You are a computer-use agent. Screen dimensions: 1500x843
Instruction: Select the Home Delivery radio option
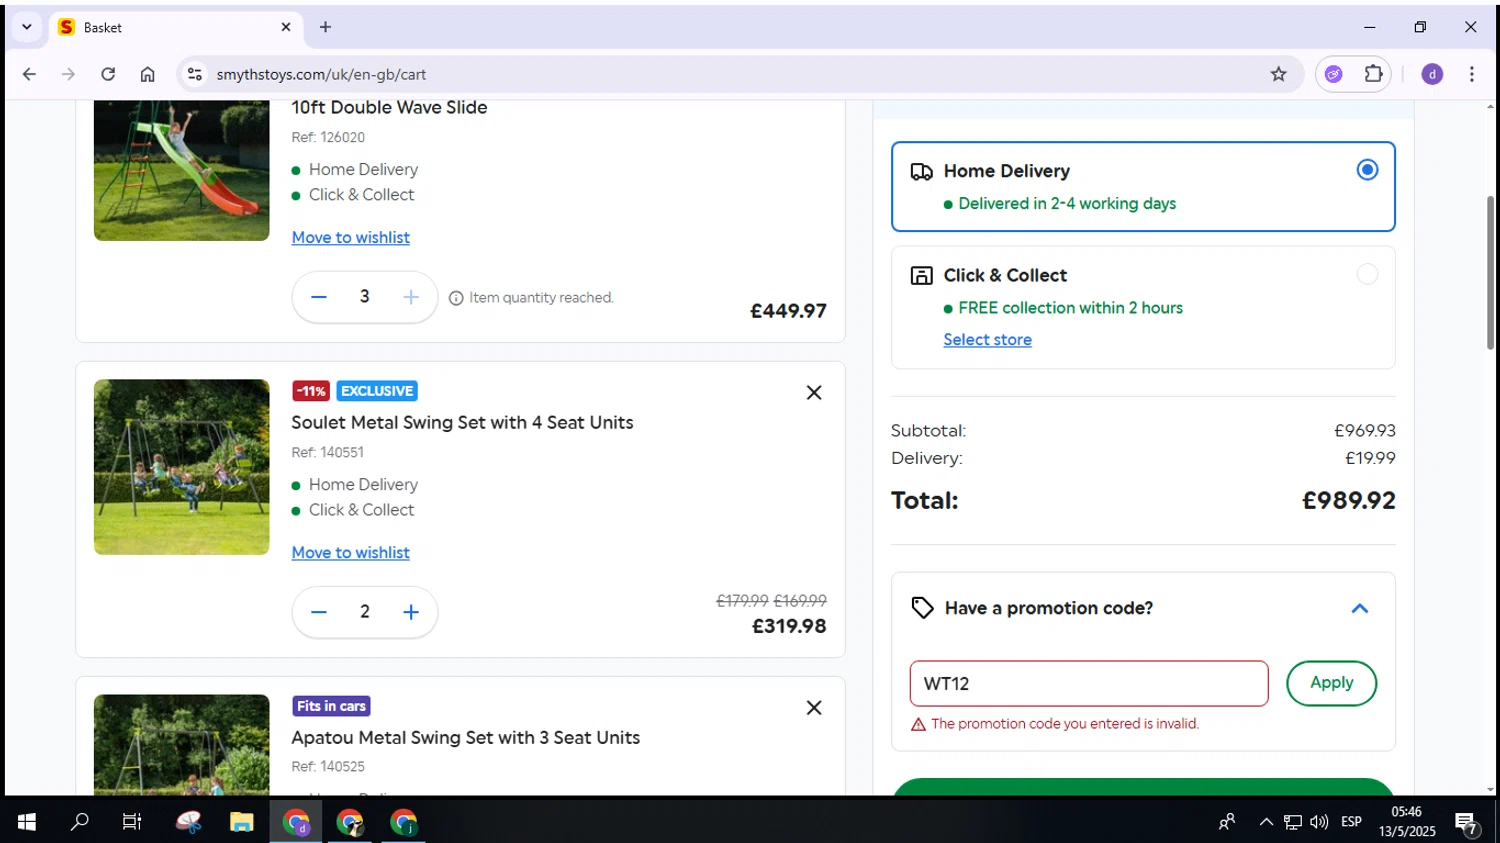point(1367,170)
